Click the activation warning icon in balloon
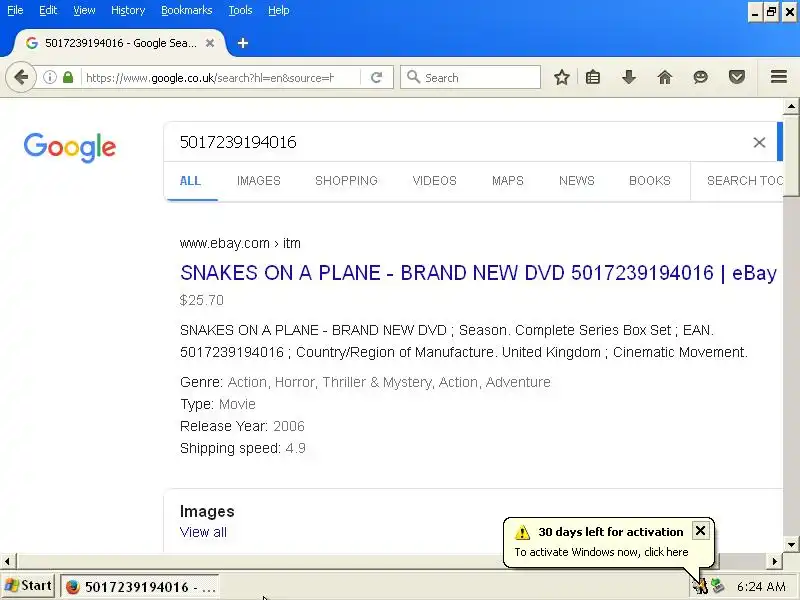Screen dimensions: 800x600 522,532
